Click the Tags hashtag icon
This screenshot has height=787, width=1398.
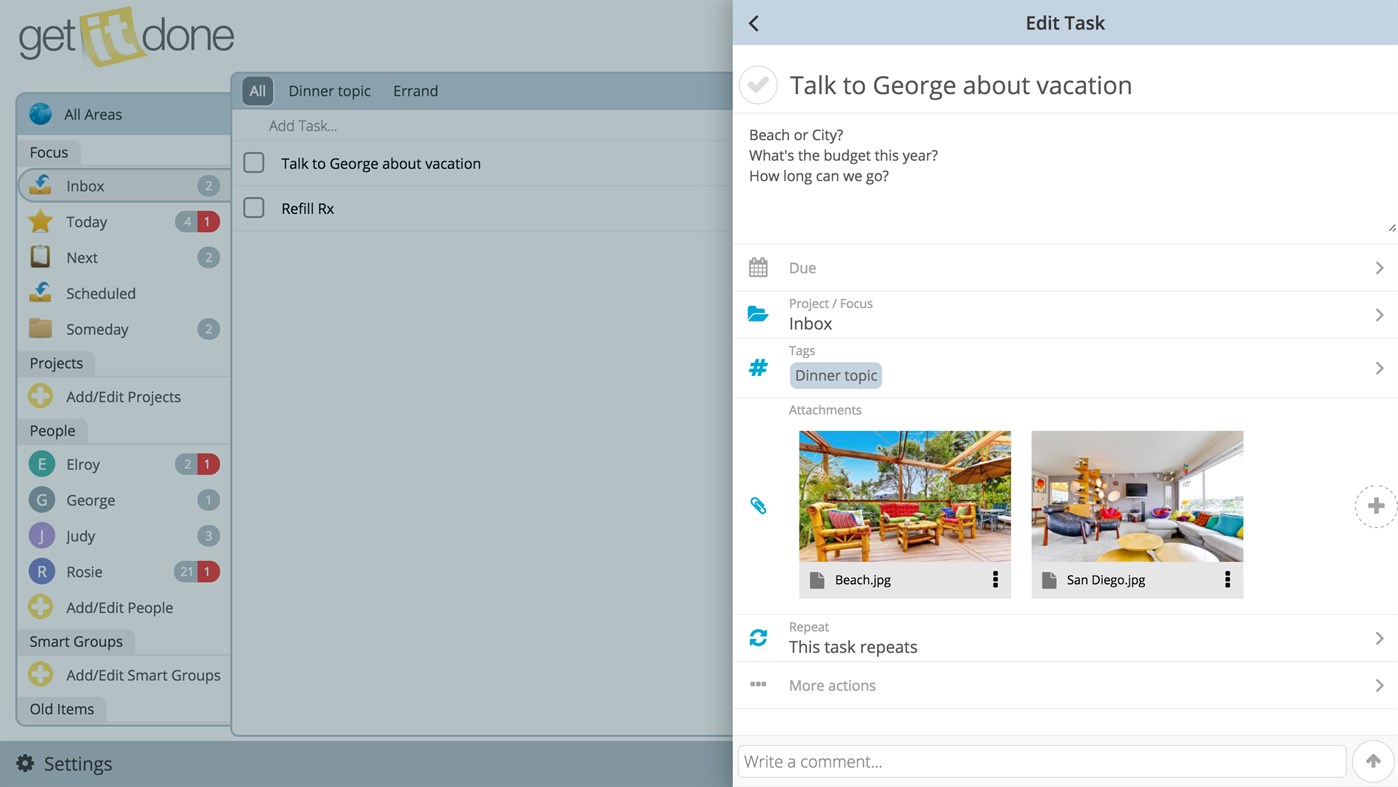coord(757,367)
